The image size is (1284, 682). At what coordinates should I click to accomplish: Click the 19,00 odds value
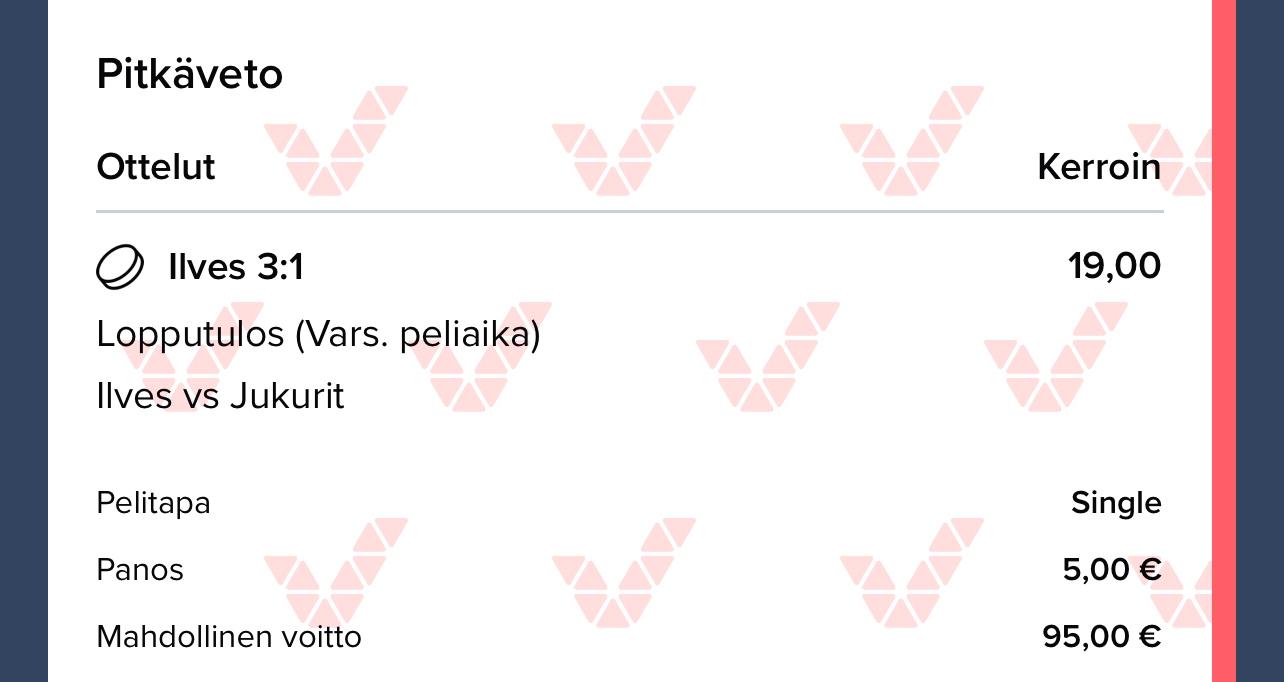(1114, 267)
